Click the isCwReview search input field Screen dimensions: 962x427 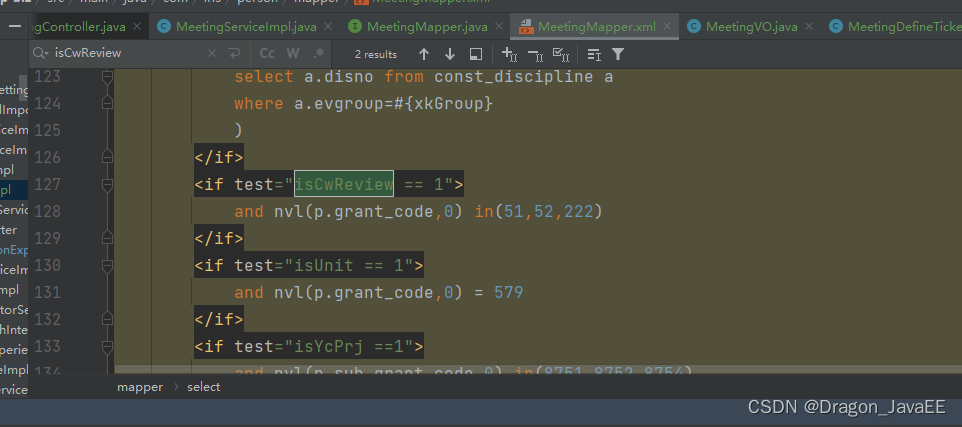[129, 53]
